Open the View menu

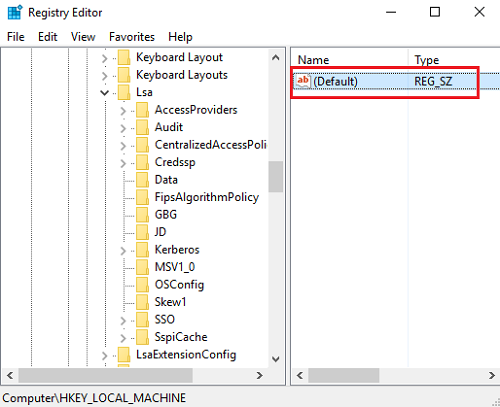click(83, 37)
